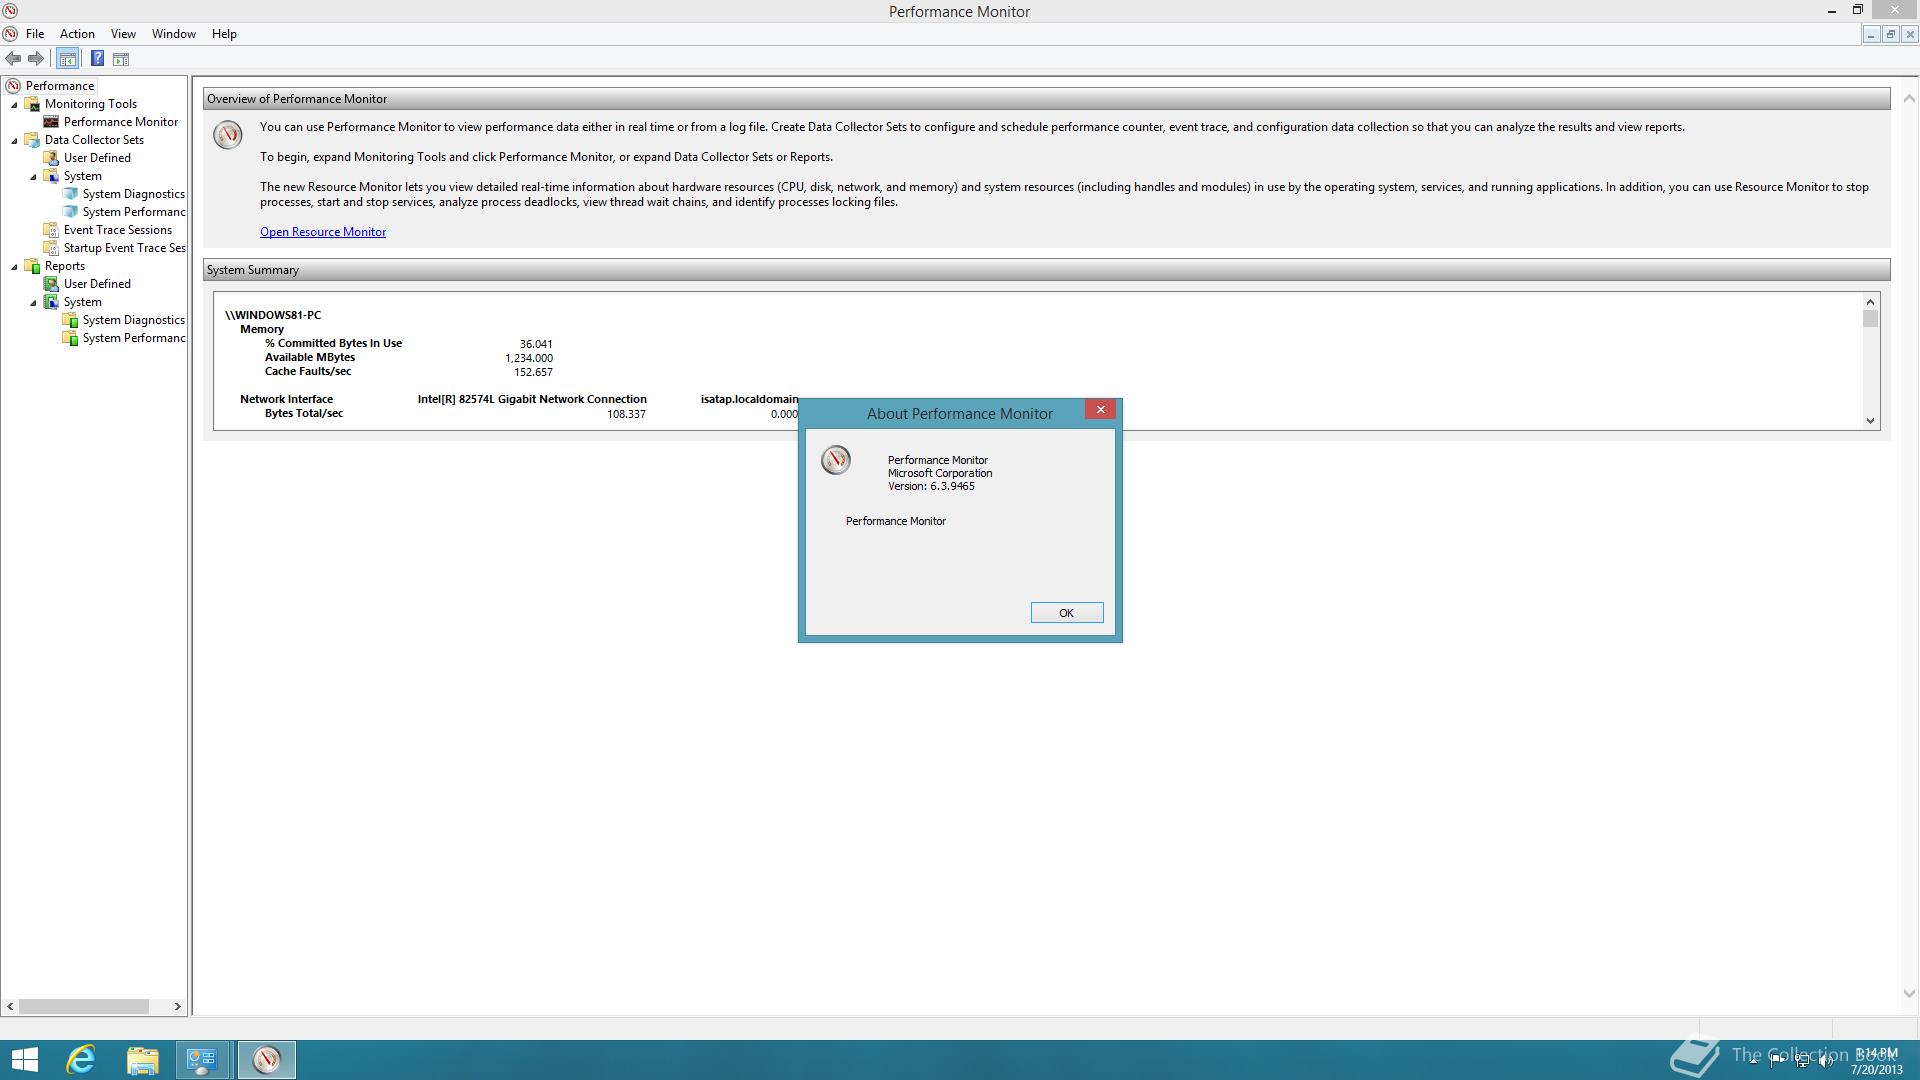The image size is (1920, 1080).
Task: Toggle Show/Hide Console Tree toolbar icon
Action: pos(67,59)
